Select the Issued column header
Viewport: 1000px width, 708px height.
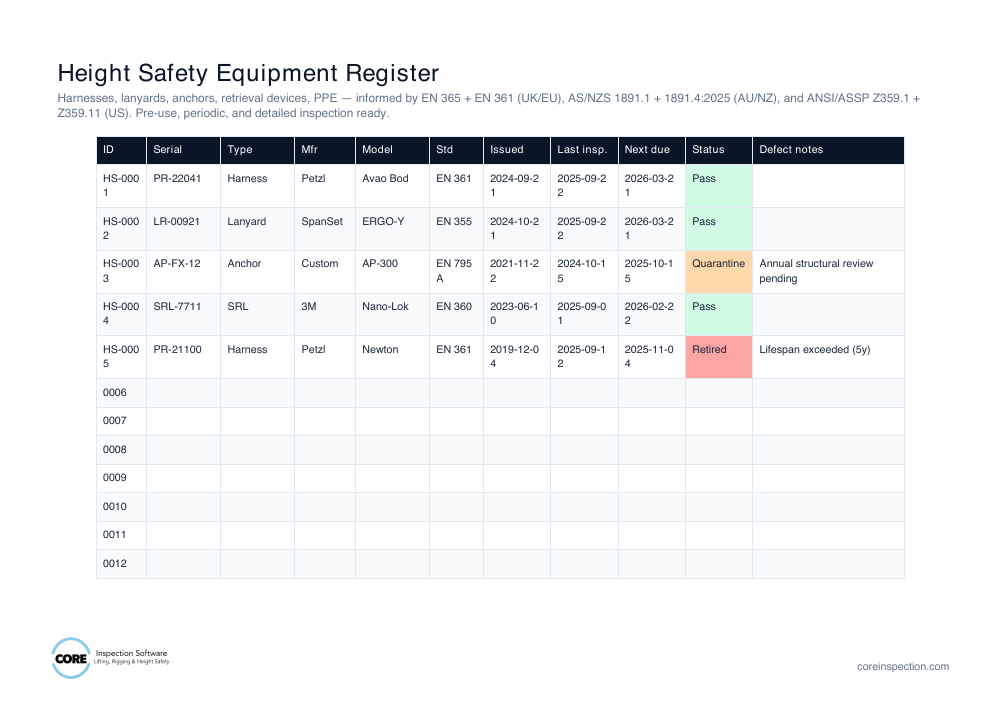[517, 150]
